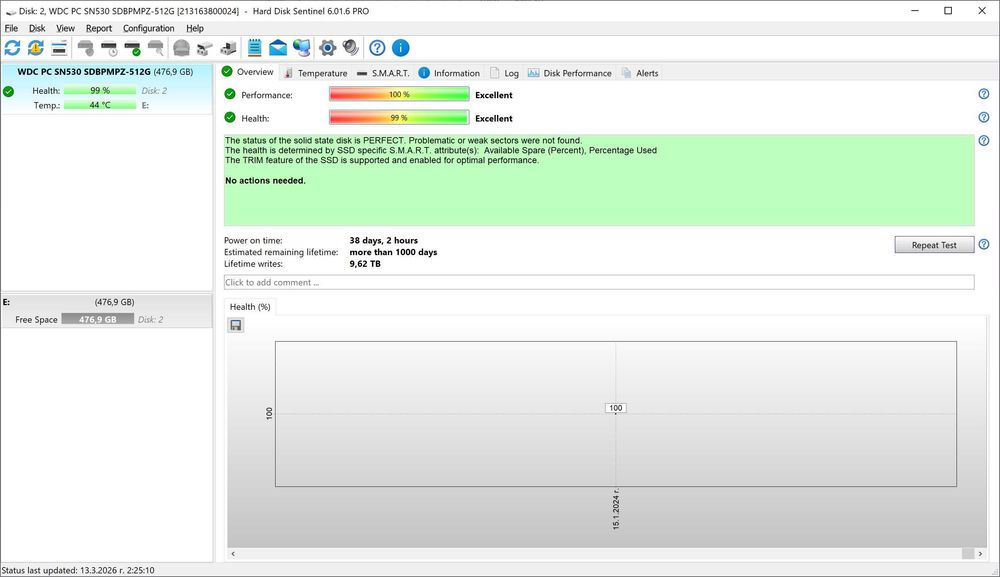Open the Disk menu
1000x577 pixels.
(x=37, y=28)
